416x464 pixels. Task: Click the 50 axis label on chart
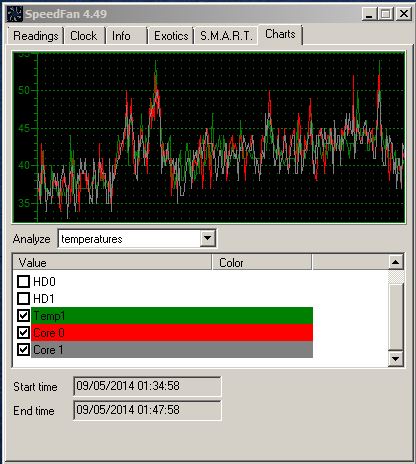point(24,90)
